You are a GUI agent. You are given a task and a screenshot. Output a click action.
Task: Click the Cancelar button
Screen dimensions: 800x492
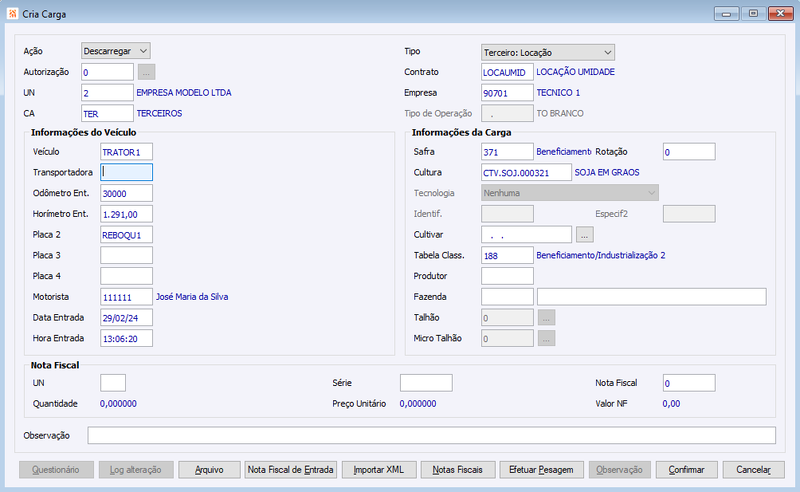(x=754, y=470)
